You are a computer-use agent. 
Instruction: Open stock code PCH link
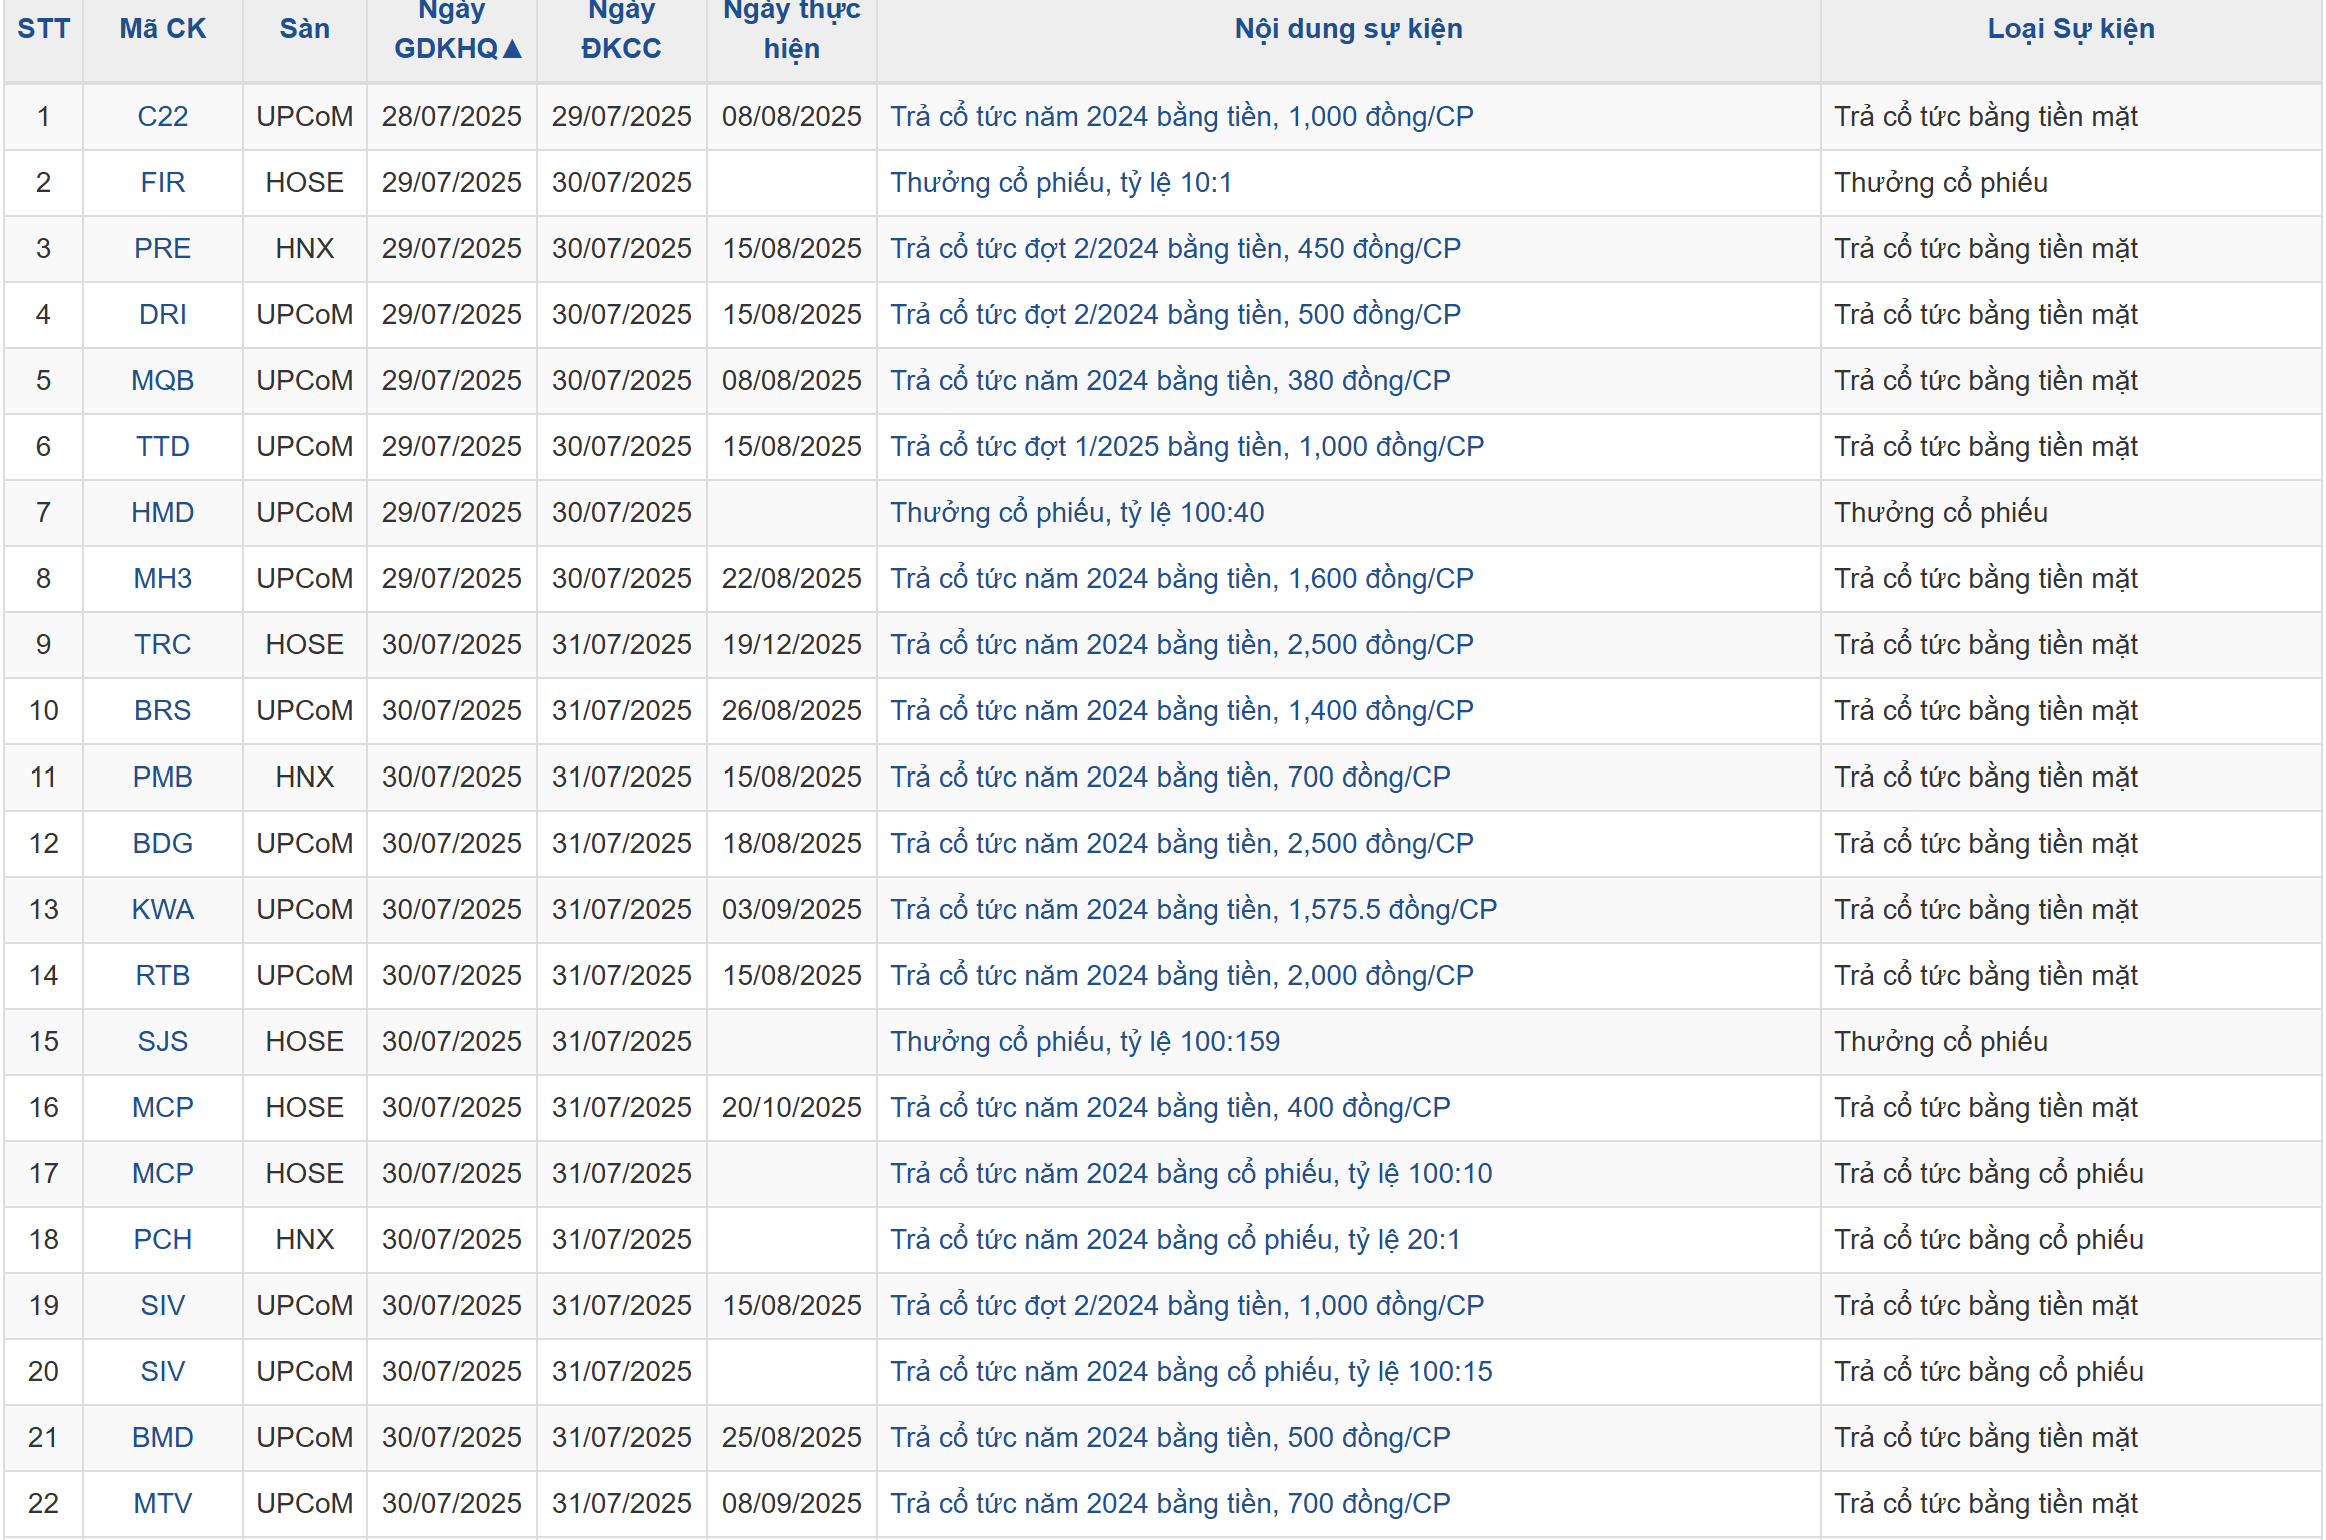[163, 1240]
